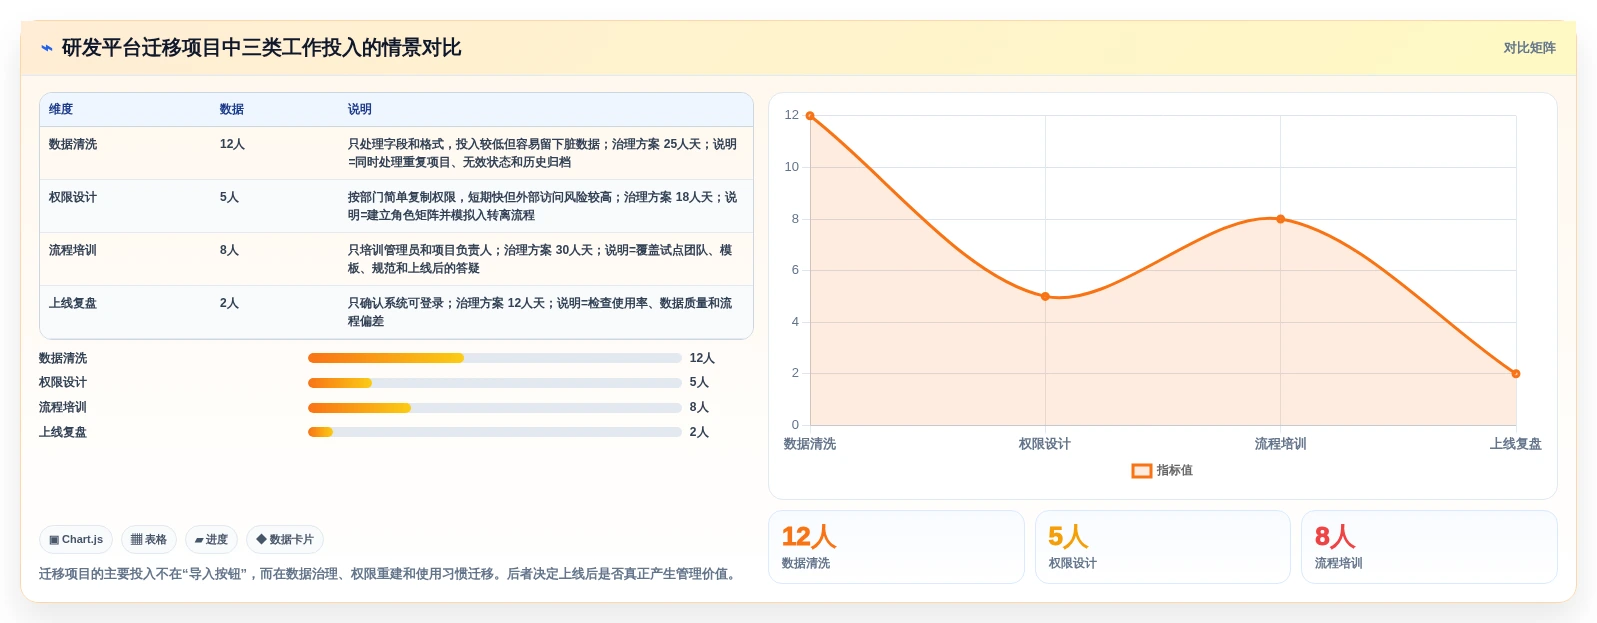Open the 5人 权限设计 data card

coord(1163,547)
